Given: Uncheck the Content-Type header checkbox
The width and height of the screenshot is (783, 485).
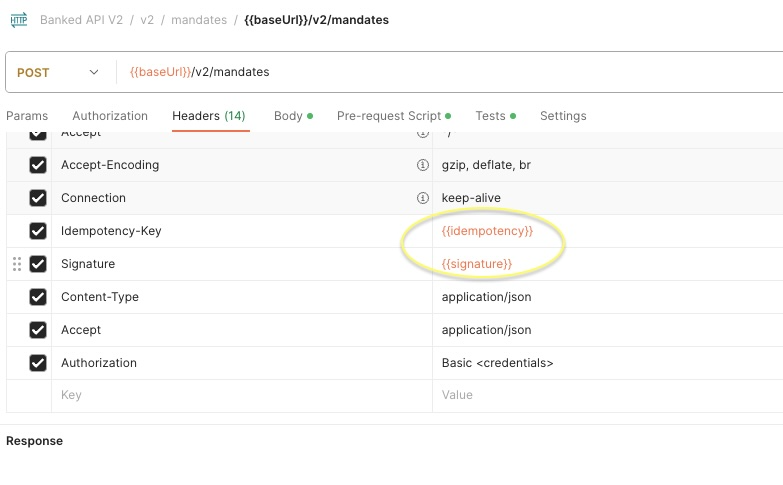Looking at the screenshot, I should click(38, 297).
